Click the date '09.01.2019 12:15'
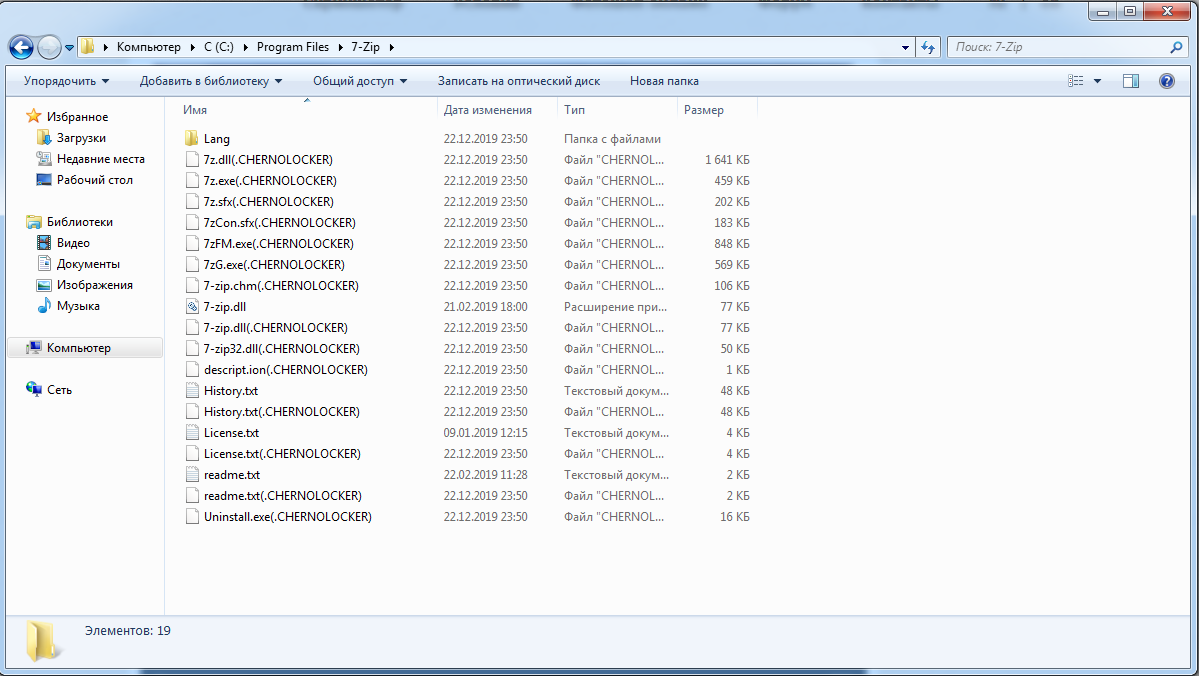This screenshot has width=1199, height=676. [486, 433]
